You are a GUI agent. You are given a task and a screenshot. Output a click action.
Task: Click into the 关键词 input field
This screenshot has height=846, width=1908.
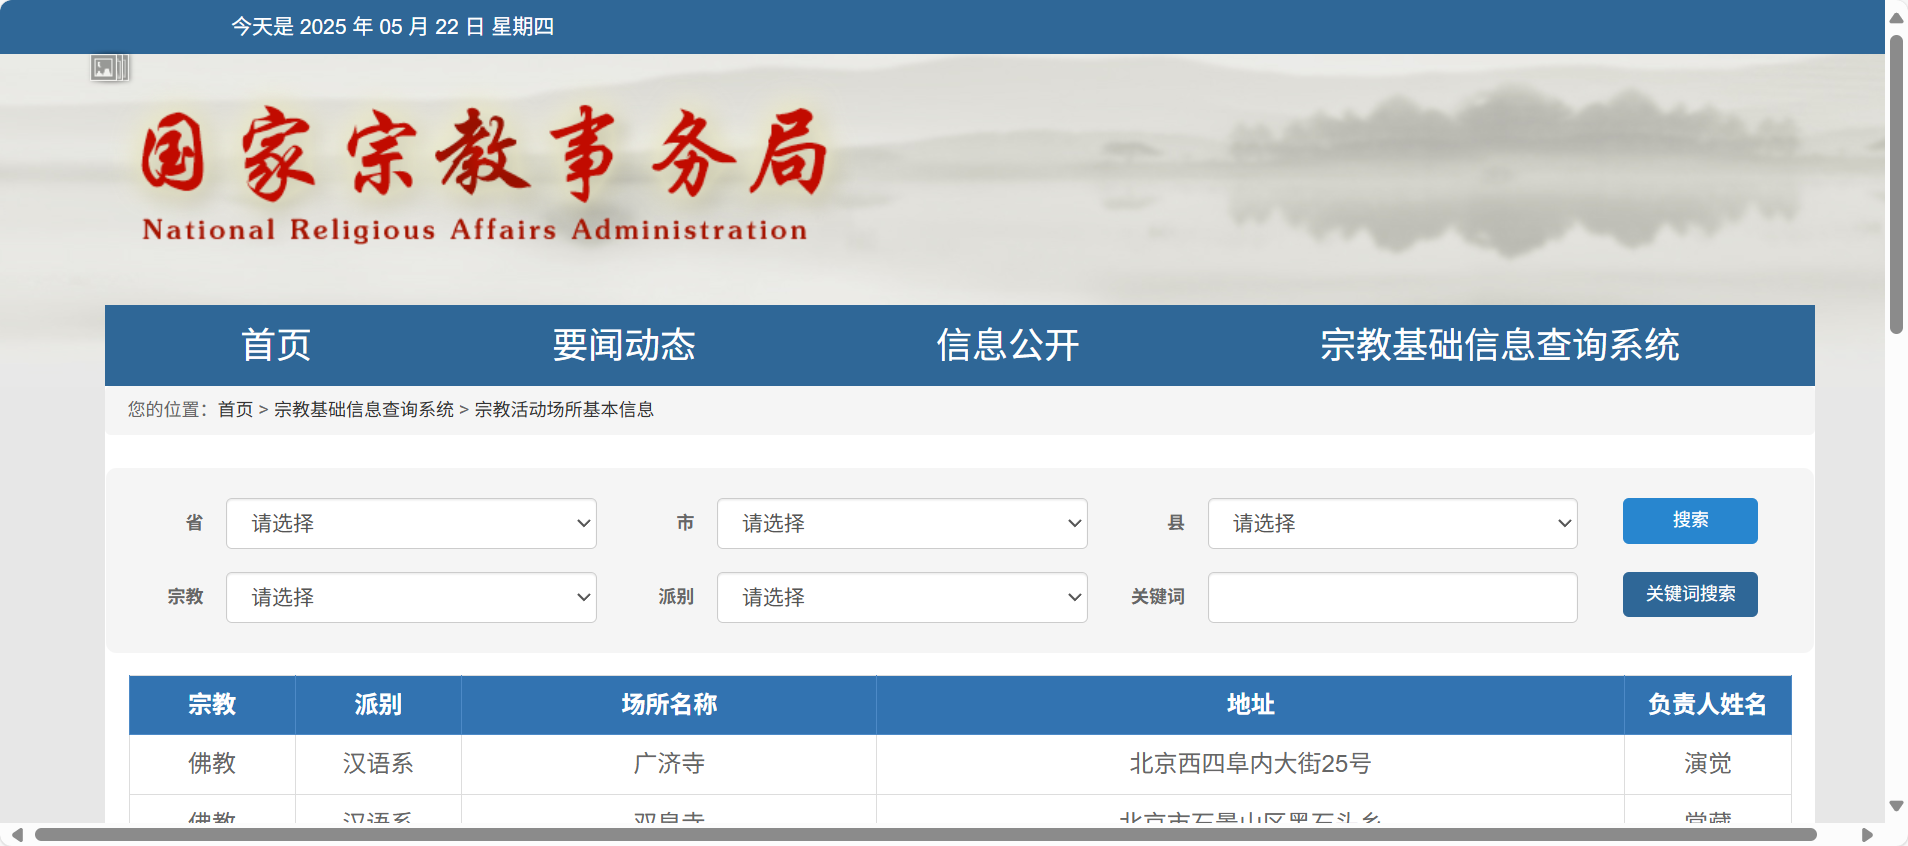(1392, 597)
